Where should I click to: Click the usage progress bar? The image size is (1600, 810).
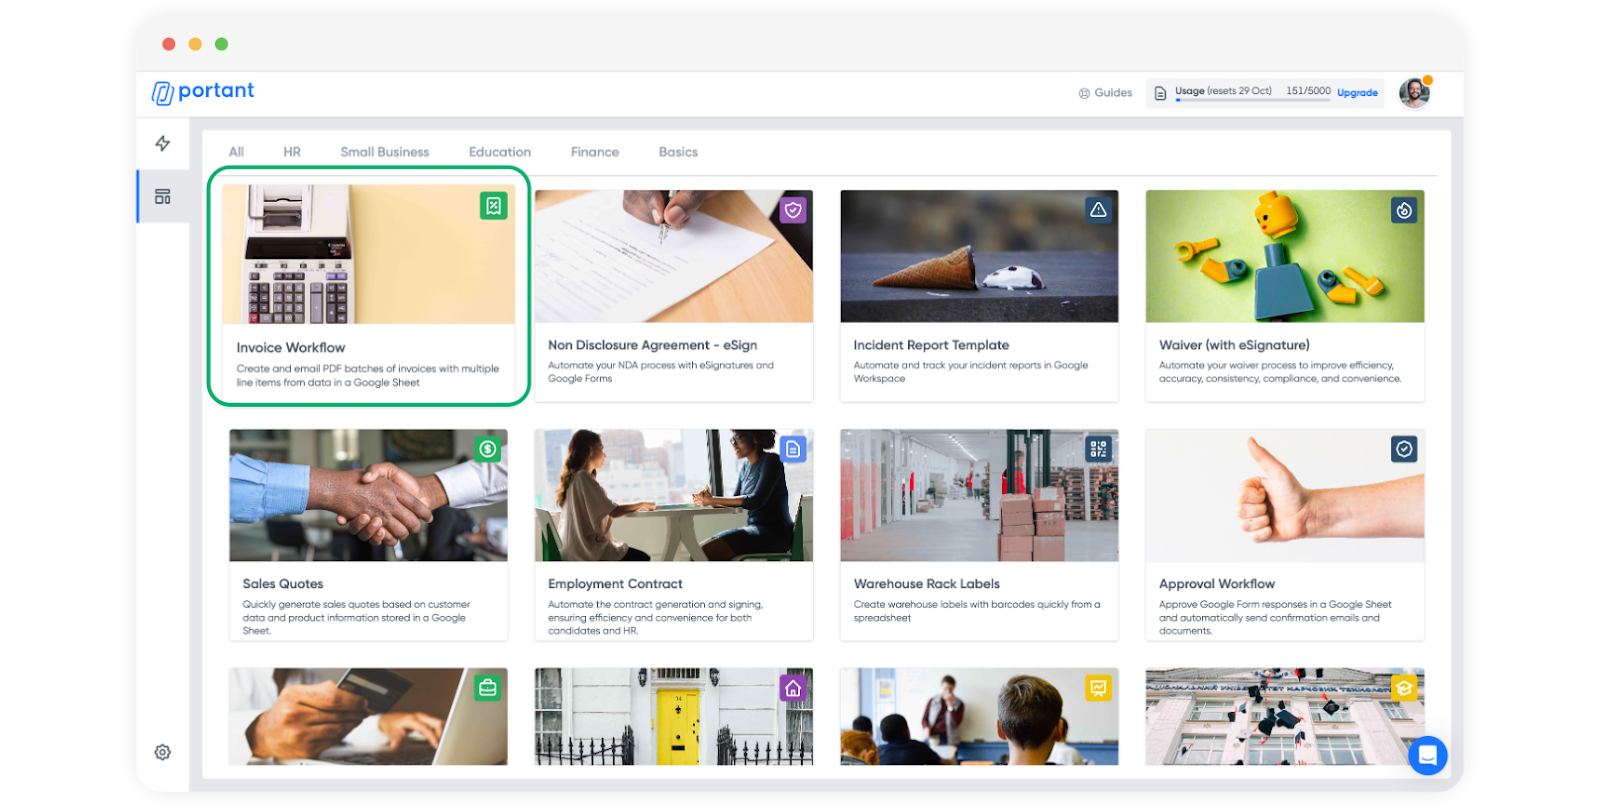[x=1252, y=100]
